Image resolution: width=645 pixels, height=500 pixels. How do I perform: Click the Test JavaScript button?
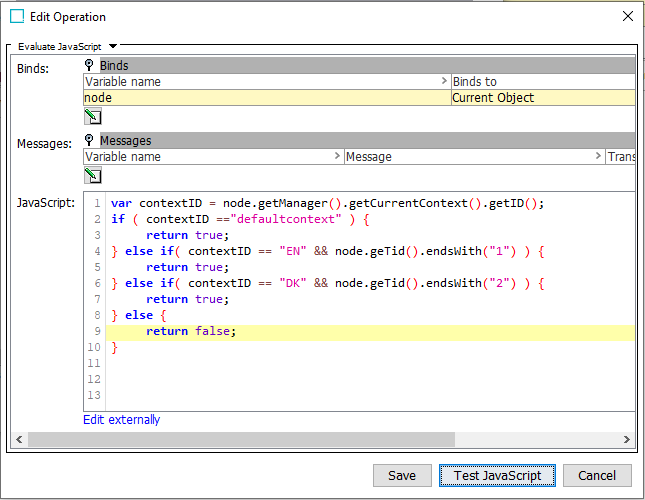click(x=497, y=475)
